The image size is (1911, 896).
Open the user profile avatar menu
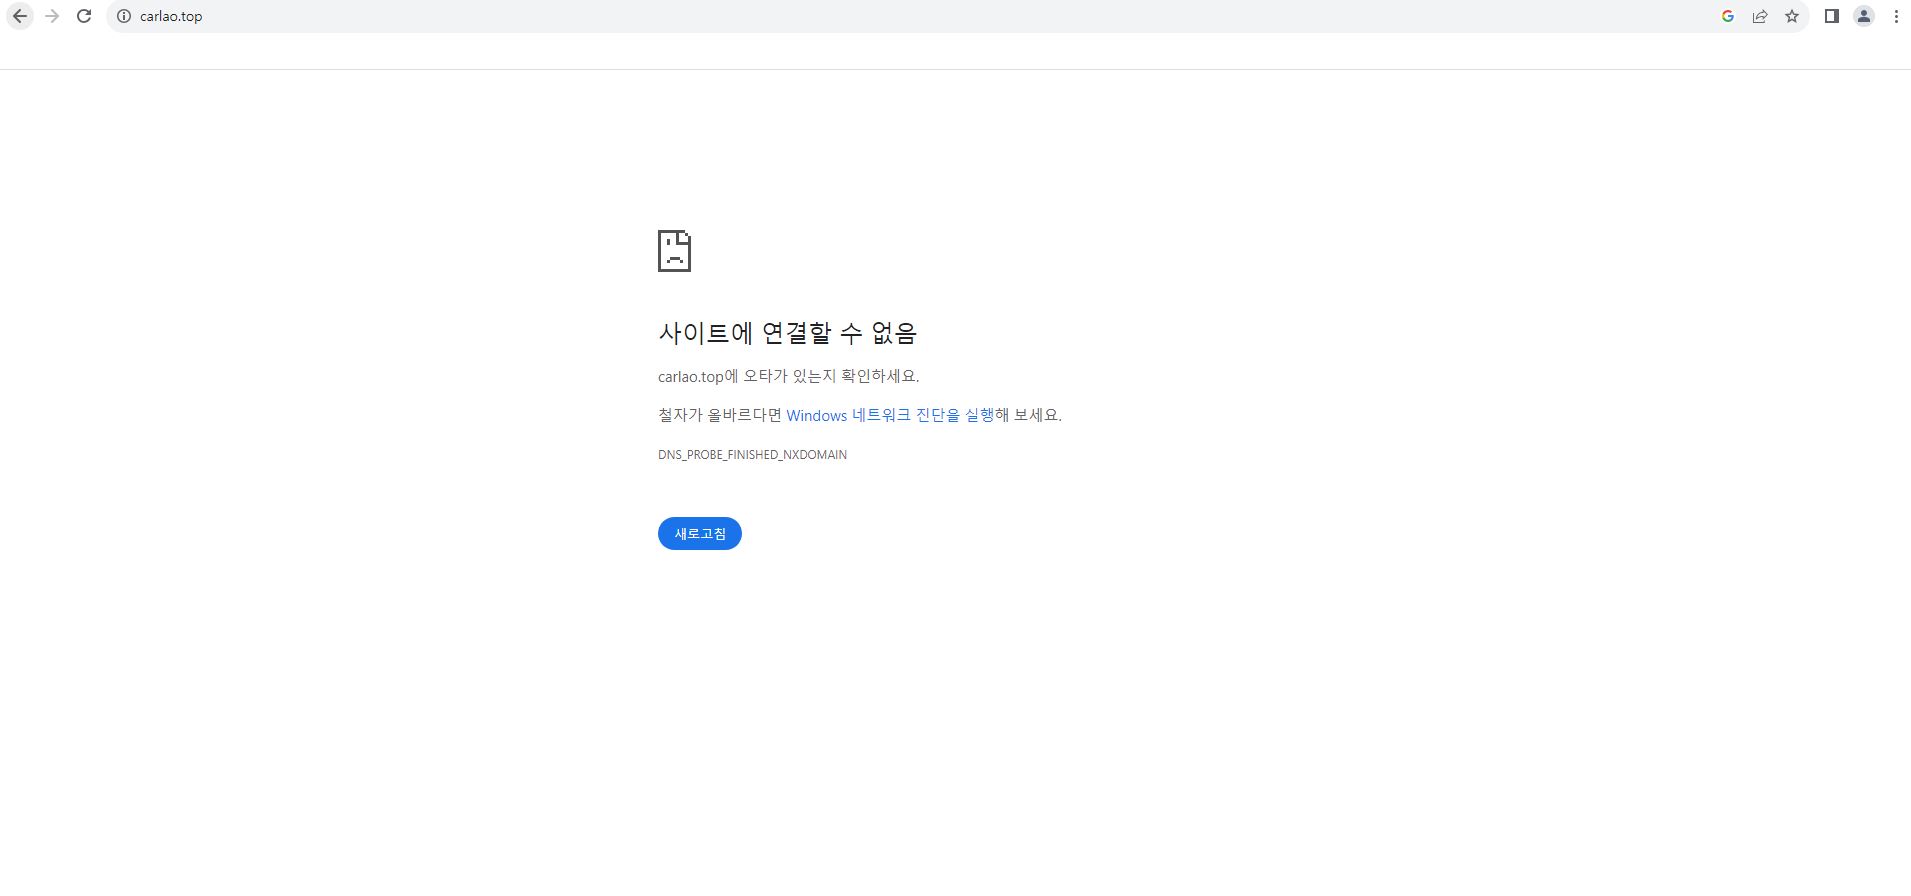[1864, 16]
